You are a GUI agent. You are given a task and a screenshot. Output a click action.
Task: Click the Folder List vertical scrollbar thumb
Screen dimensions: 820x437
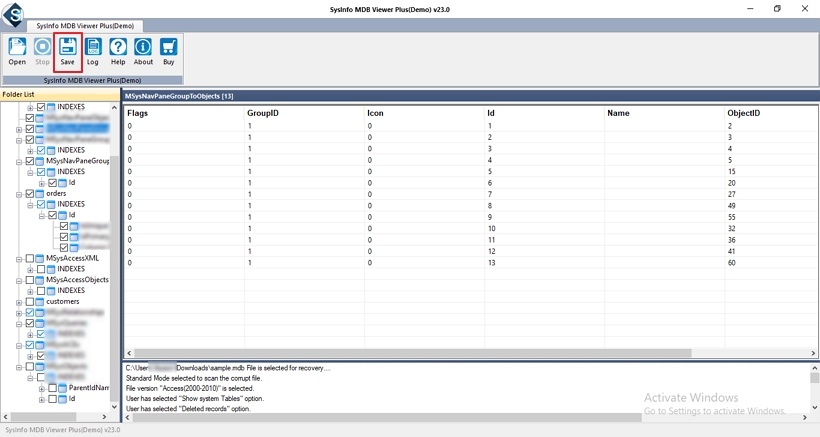pos(114,277)
